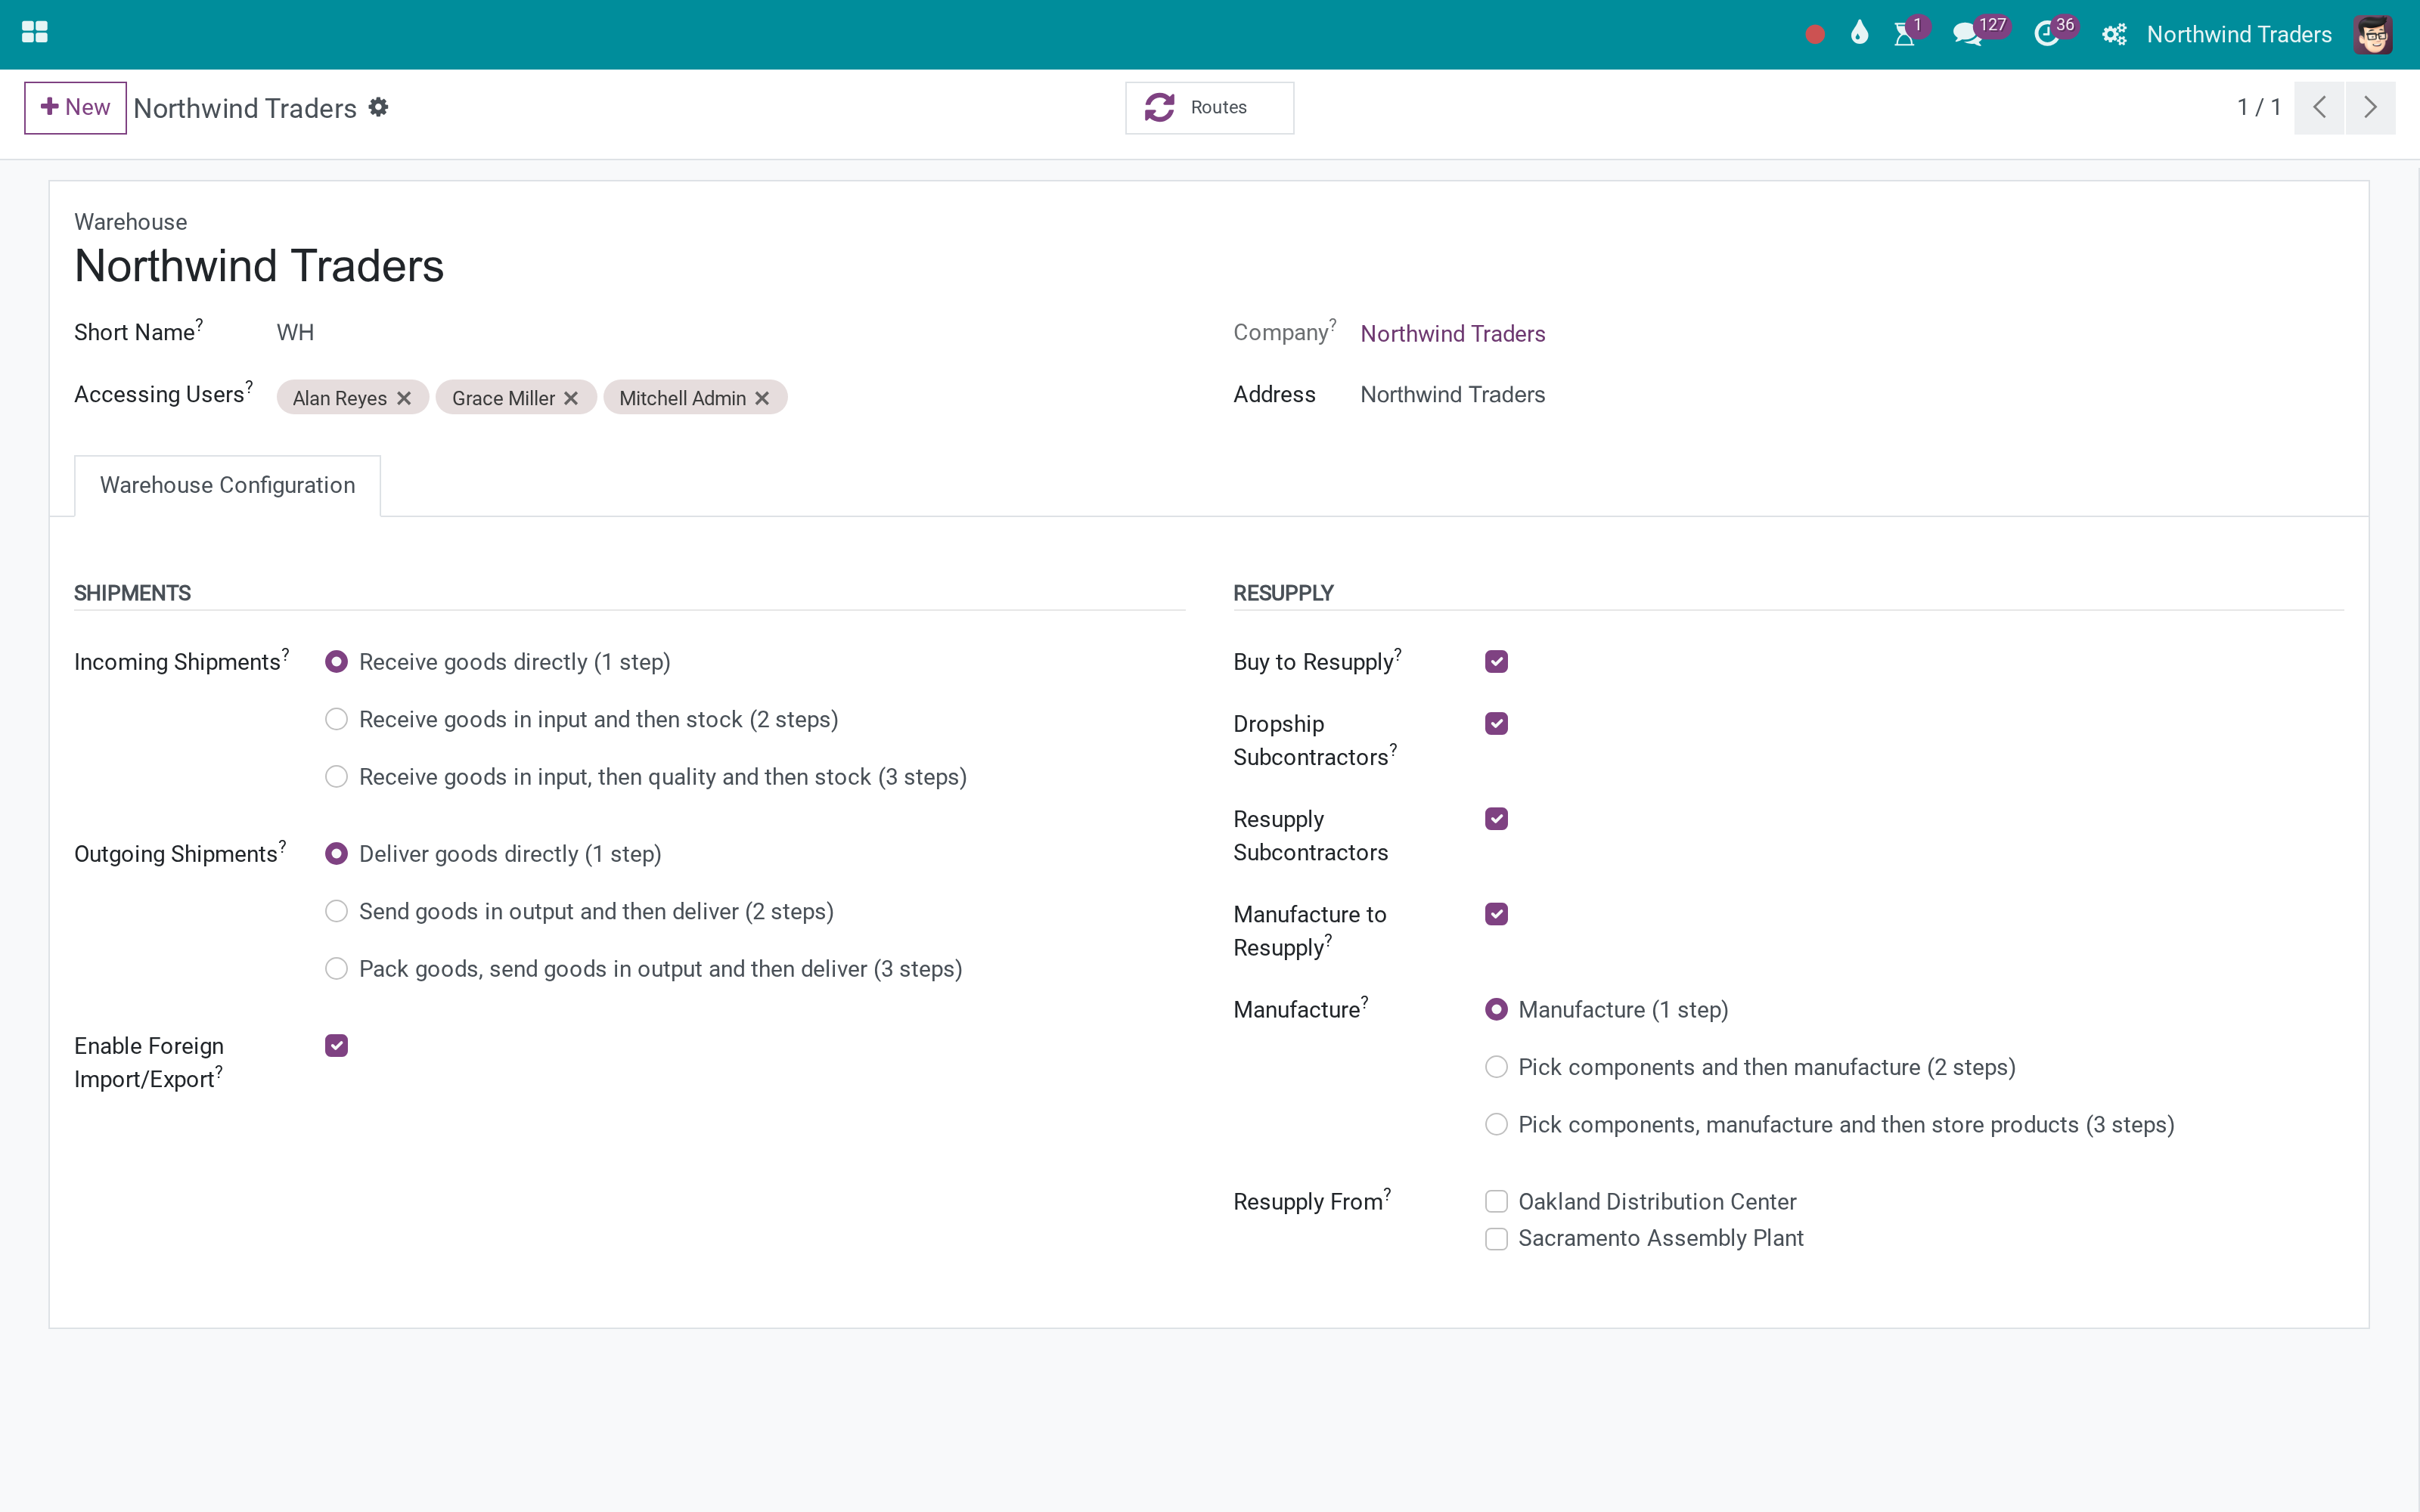This screenshot has height=1512, width=2420.
Task: Click the Routes refresh arrows icon
Action: coord(1159,107)
